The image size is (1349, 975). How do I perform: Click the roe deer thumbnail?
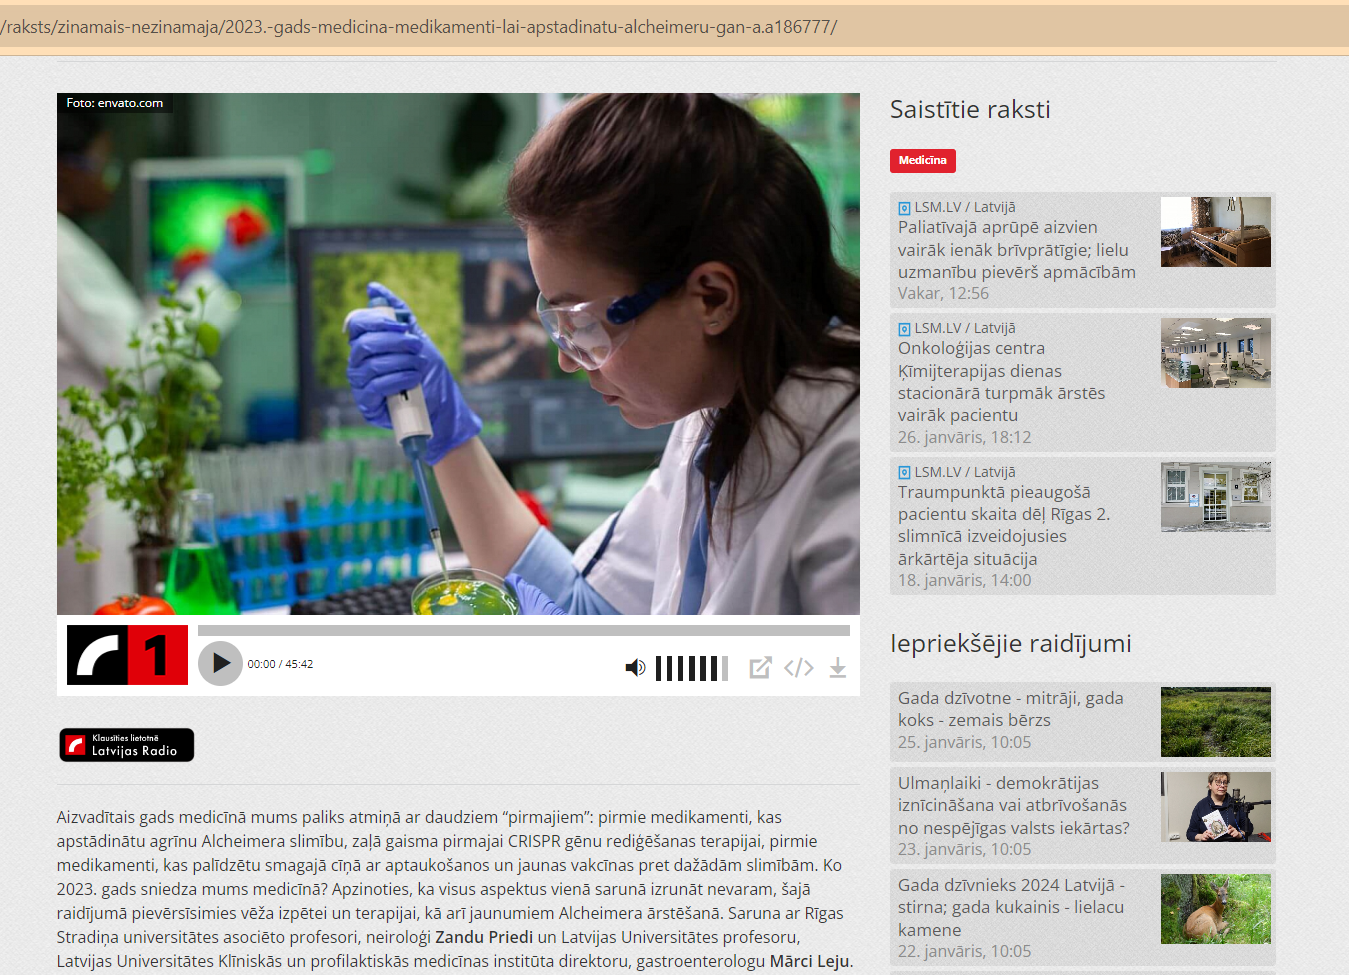[x=1216, y=909]
